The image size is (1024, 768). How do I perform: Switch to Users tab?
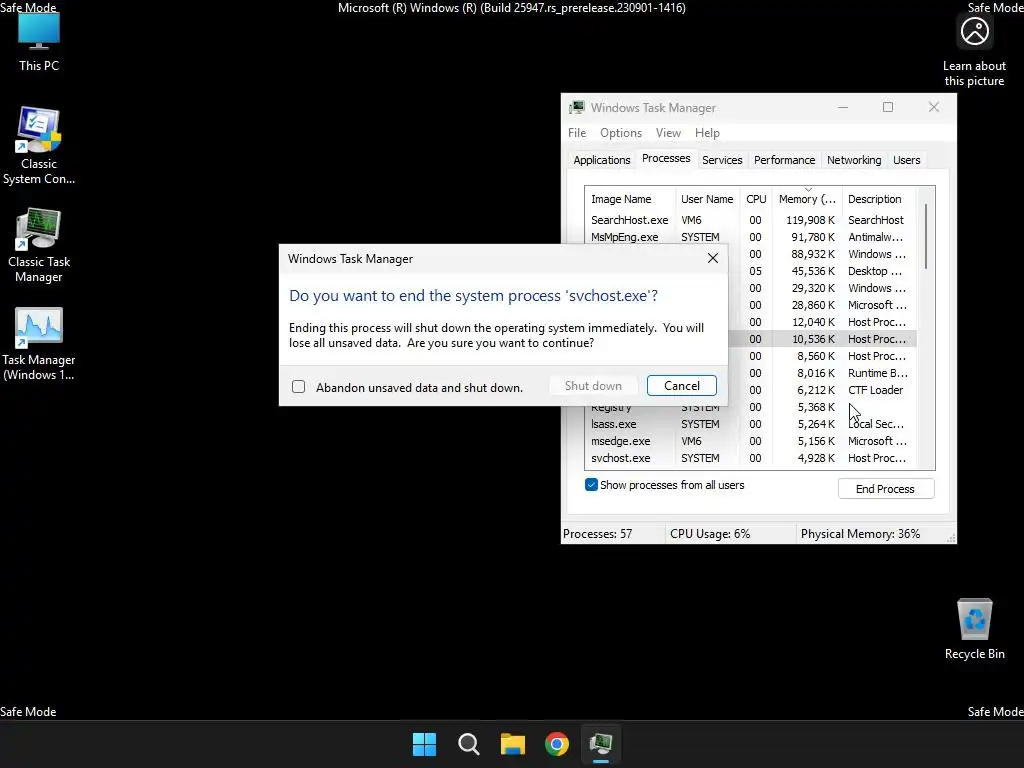click(x=906, y=160)
